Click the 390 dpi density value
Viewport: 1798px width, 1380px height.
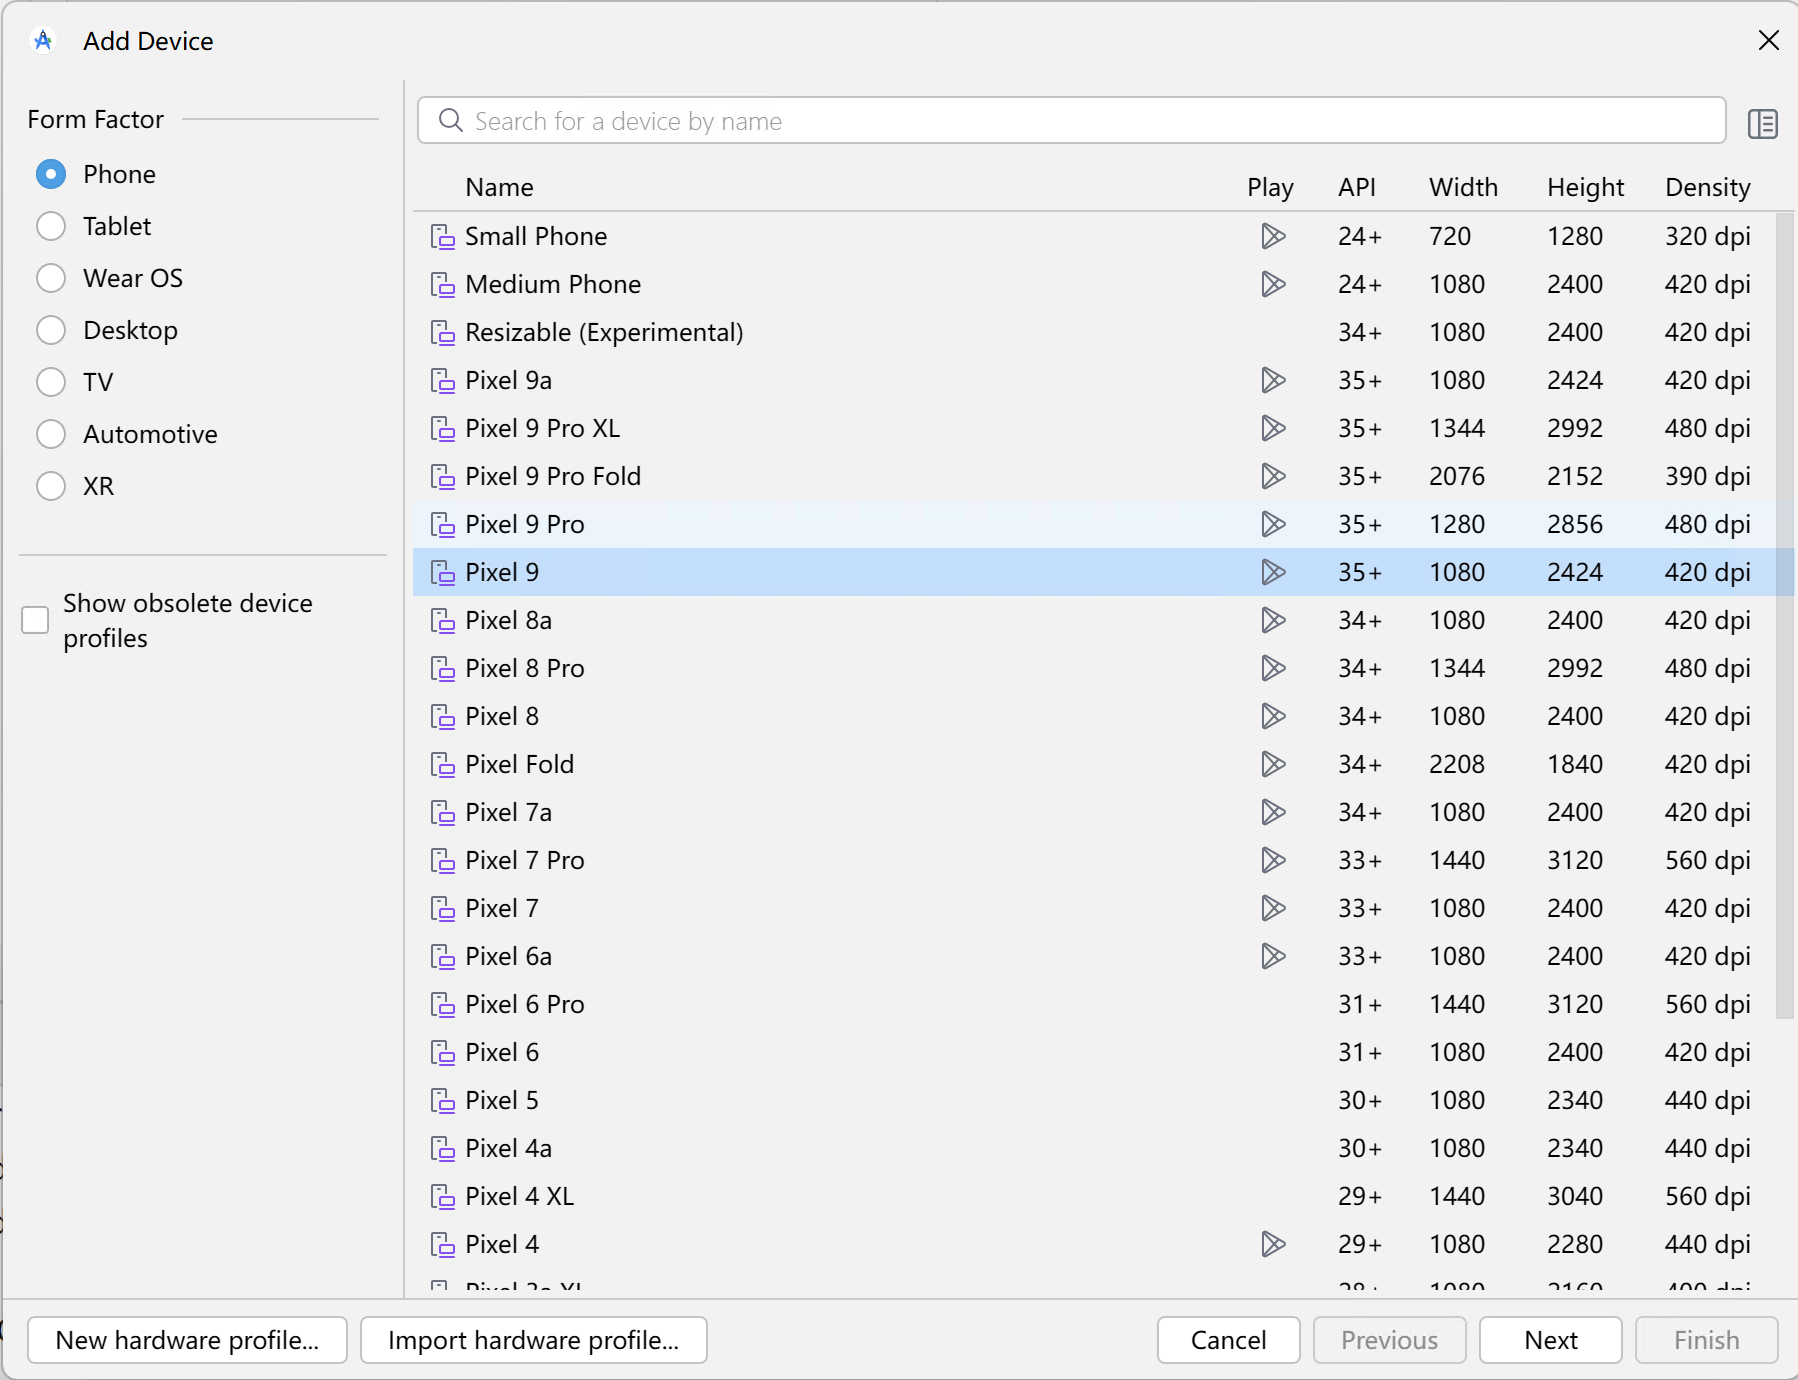(x=1707, y=477)
